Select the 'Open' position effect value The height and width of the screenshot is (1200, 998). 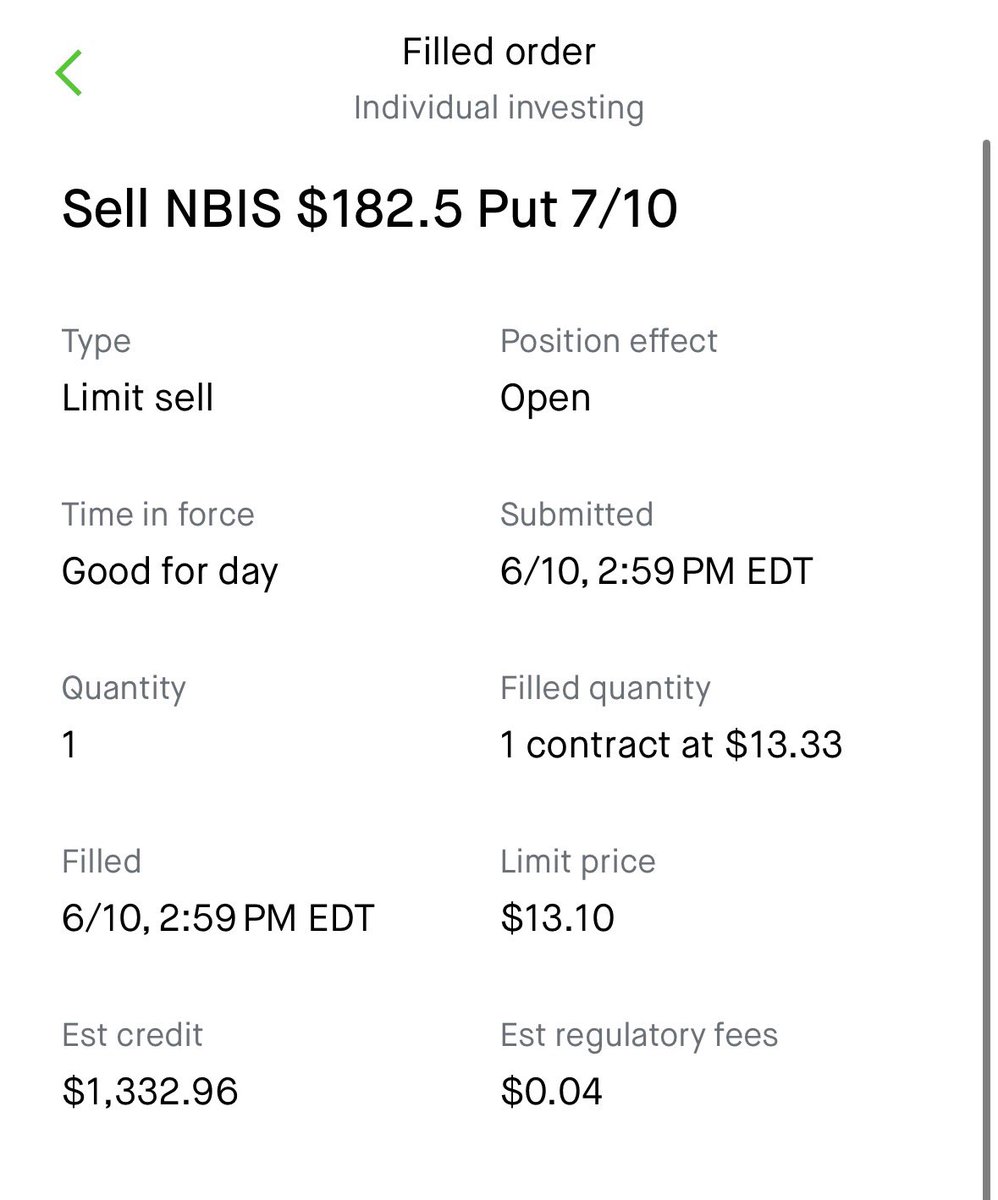545,399
